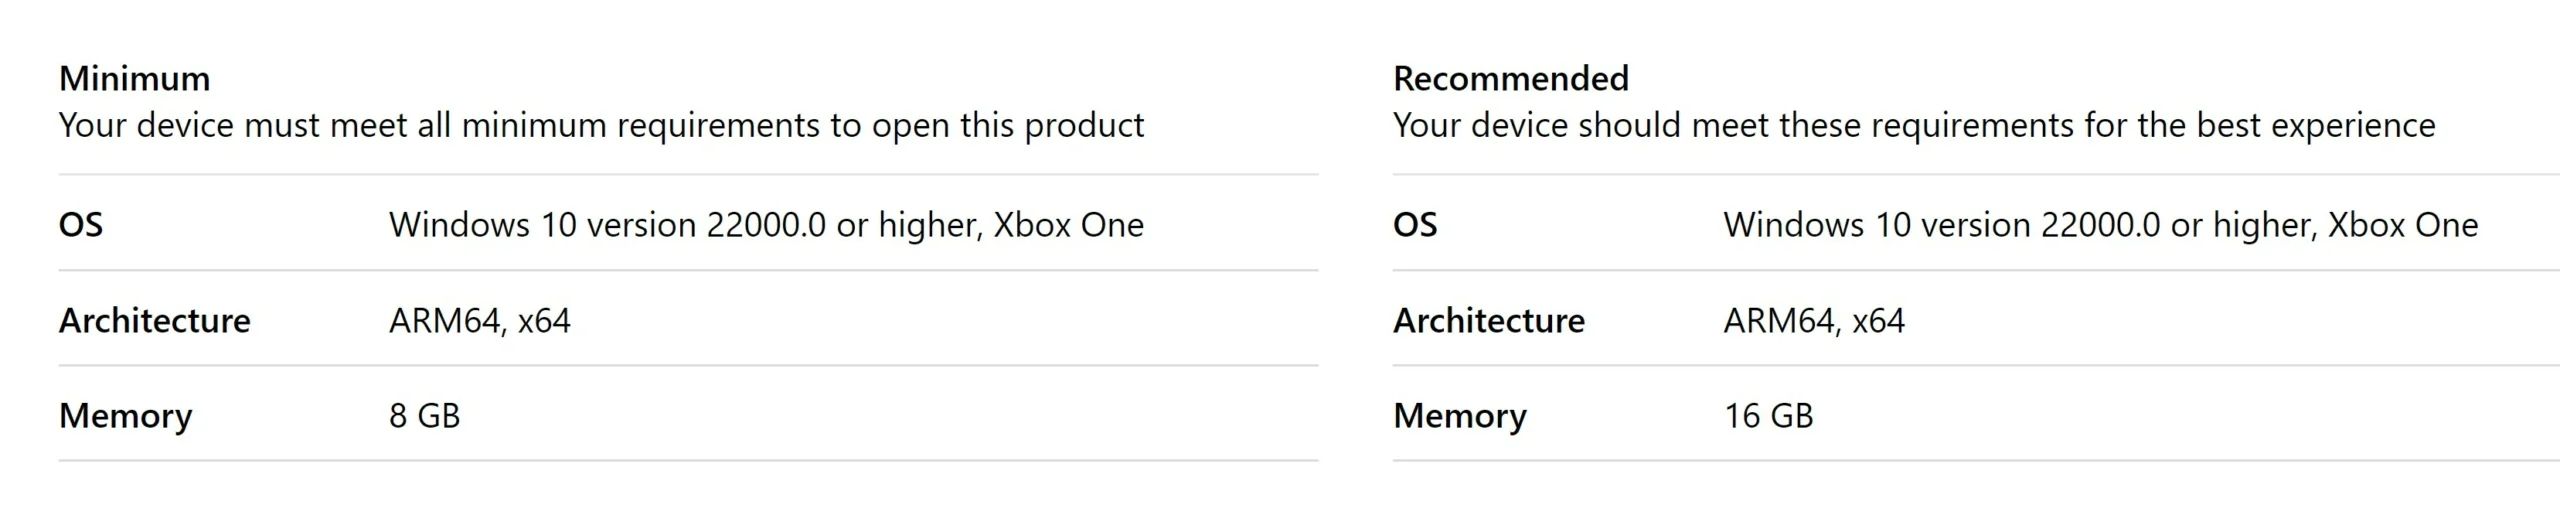Click 'Xbox One' in the Minimum OS row
2560x515 pixels.
tap(1068, 225)
